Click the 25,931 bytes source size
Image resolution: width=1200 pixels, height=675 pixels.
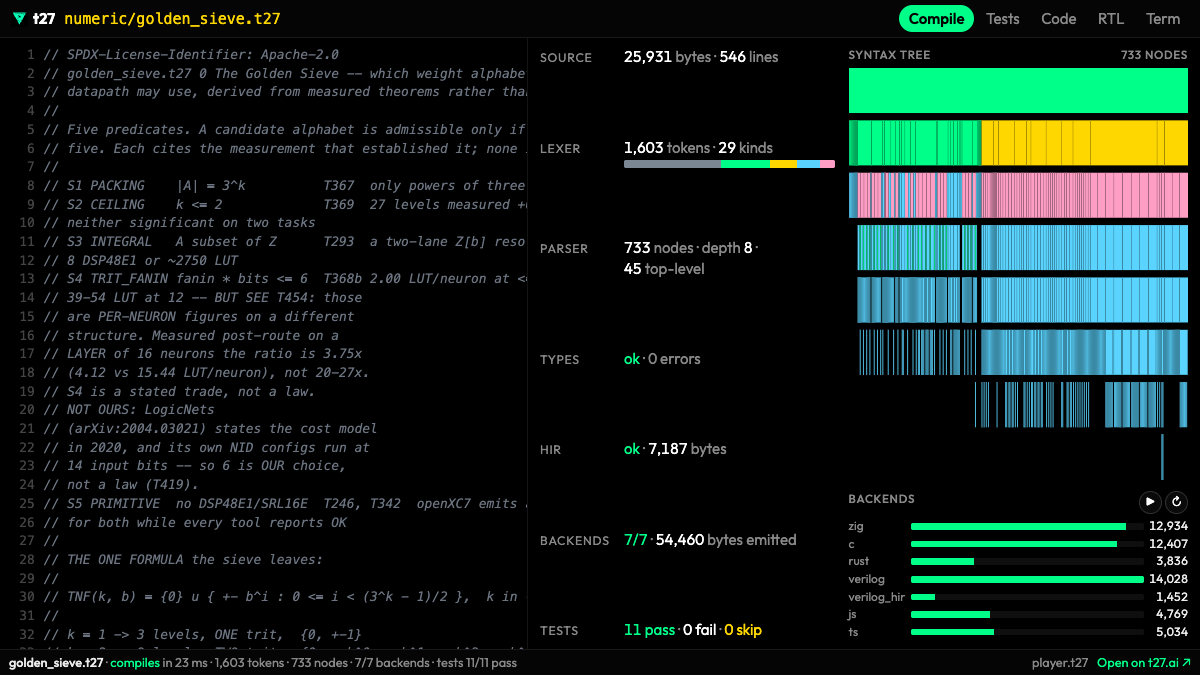(x=667, y=57)
